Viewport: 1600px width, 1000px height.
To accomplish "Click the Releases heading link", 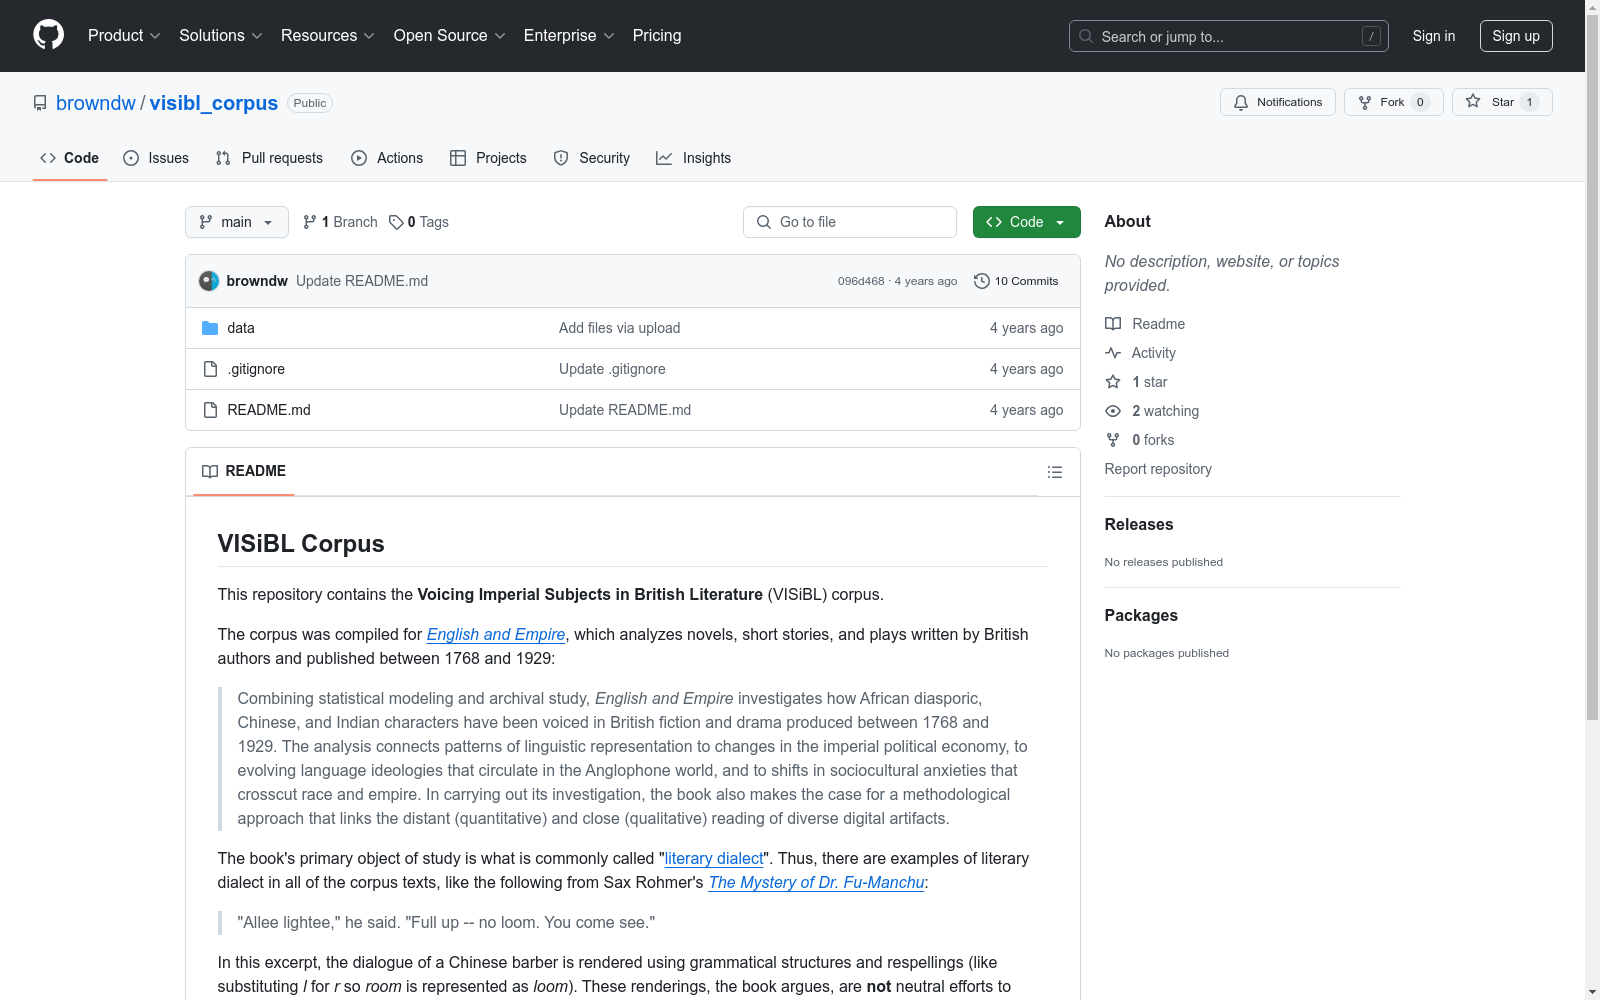I will coord(1139,524).
